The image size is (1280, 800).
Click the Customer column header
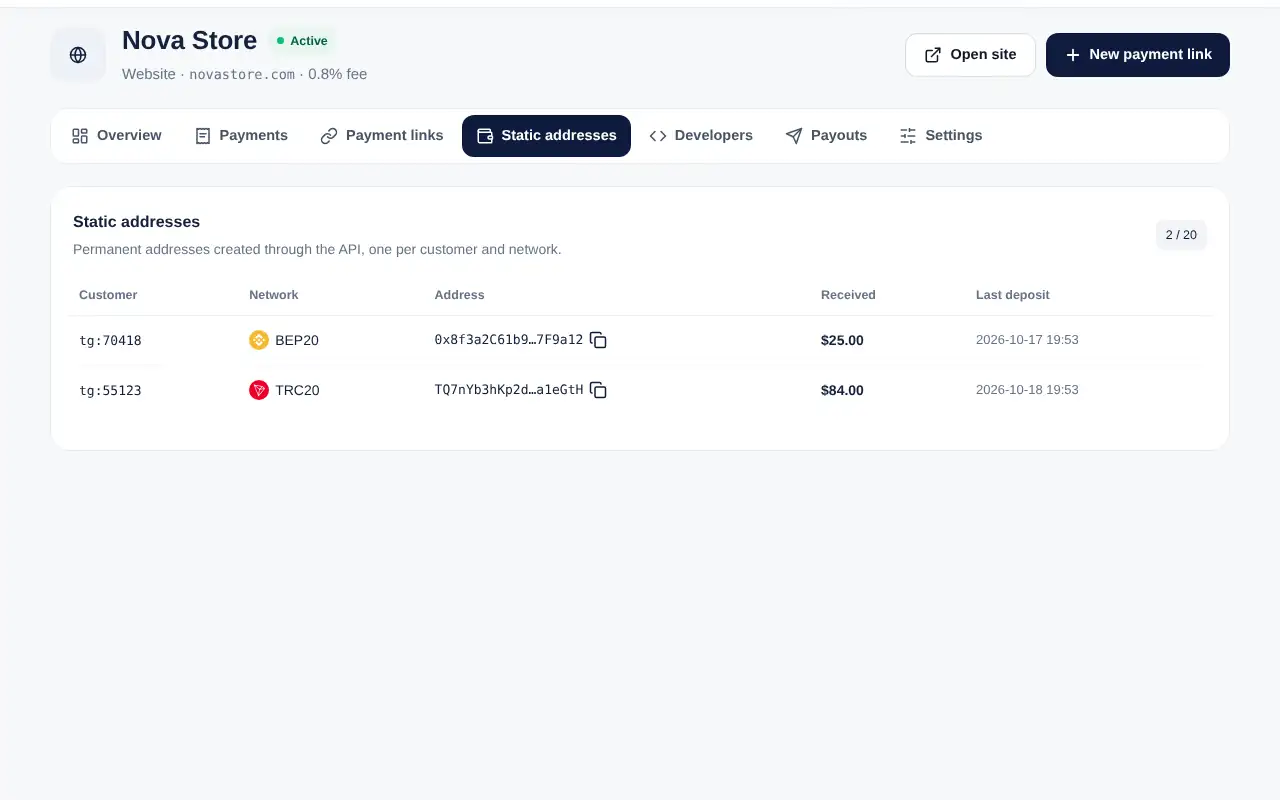click(x=108, y=295)
